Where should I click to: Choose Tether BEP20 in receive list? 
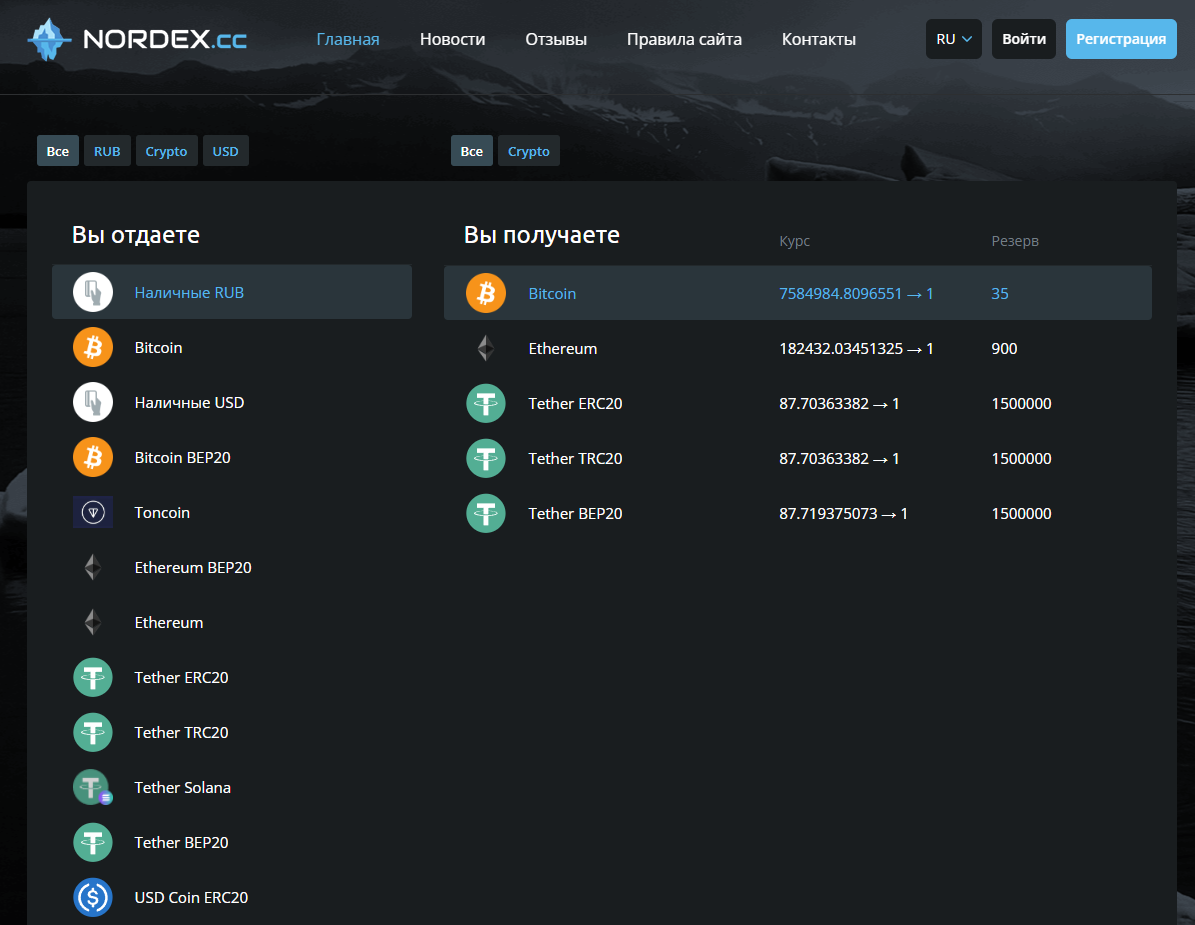coord(575,514)
